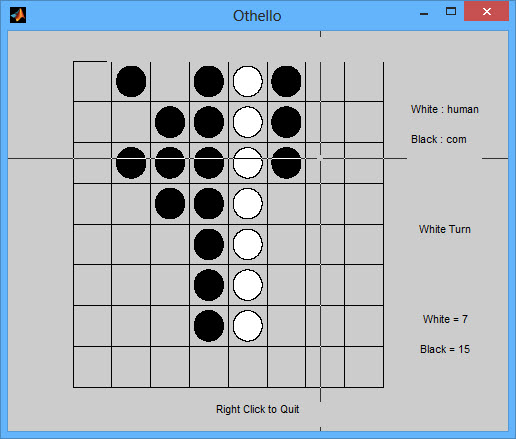
Task: Select the empty top-left corner square of the board
Action: tap(92, 81)
